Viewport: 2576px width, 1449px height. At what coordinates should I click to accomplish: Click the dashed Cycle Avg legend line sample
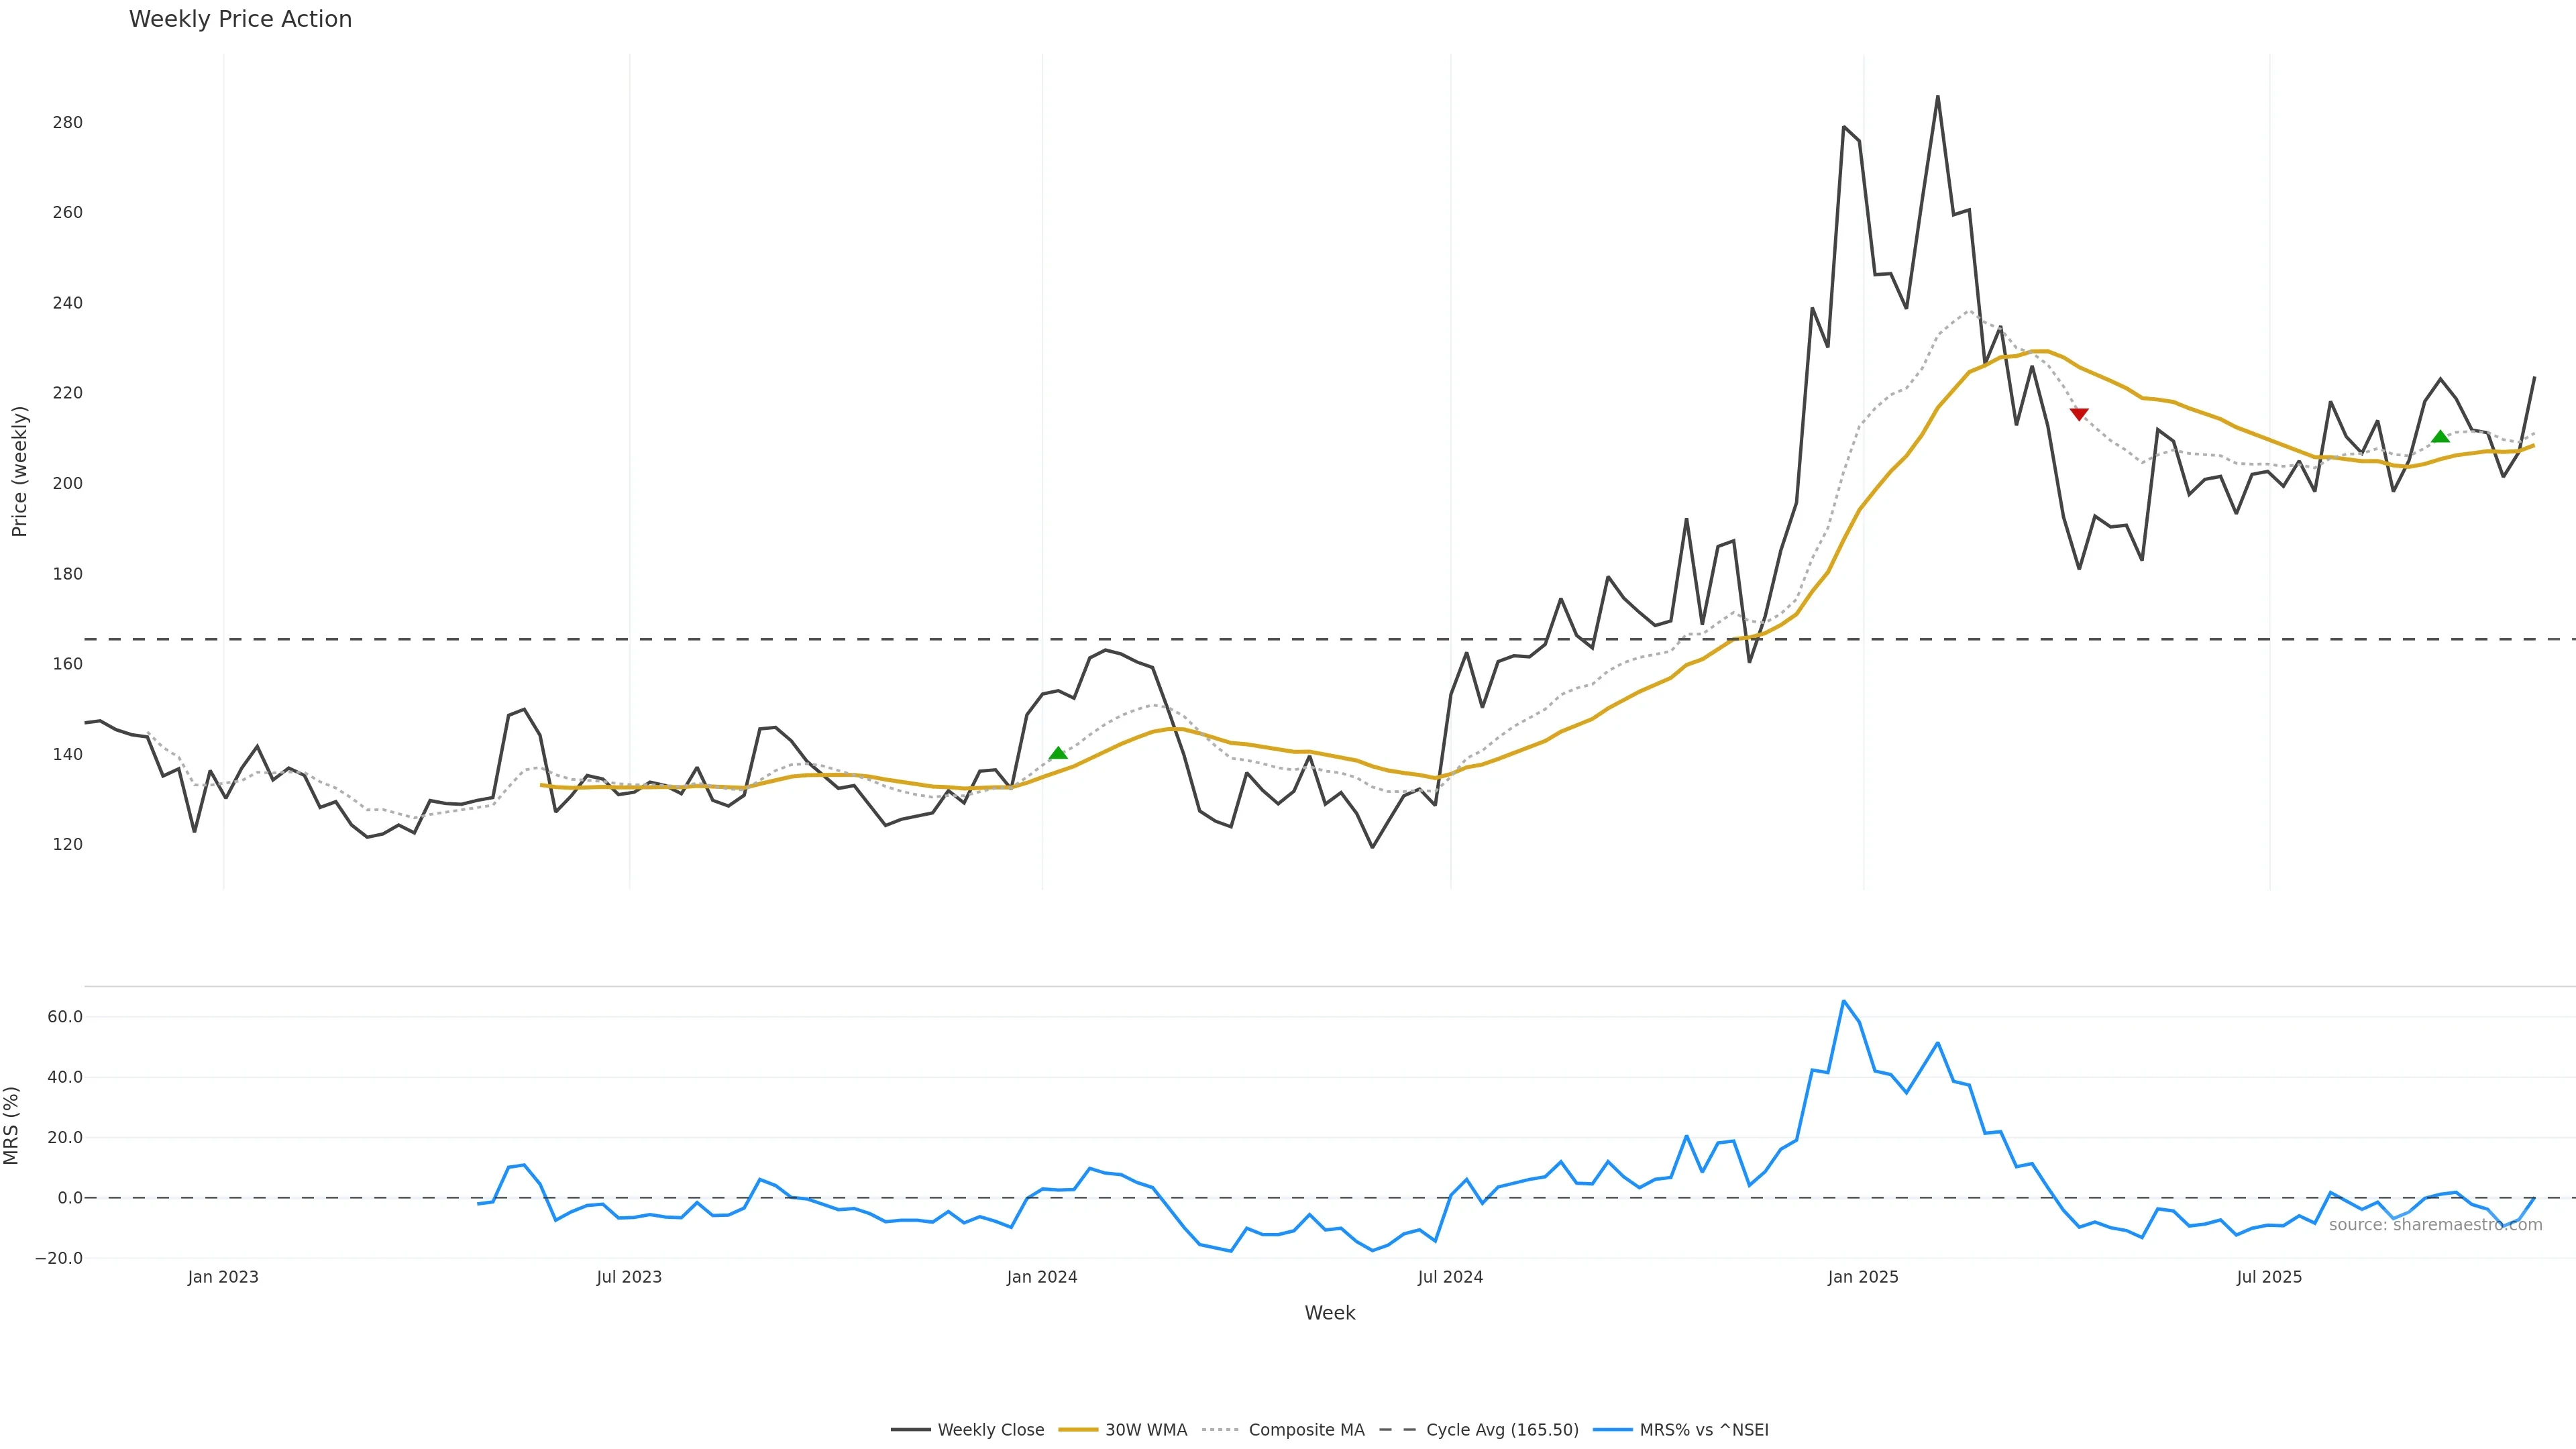pyautogui.click(x=1398, y=1430)
